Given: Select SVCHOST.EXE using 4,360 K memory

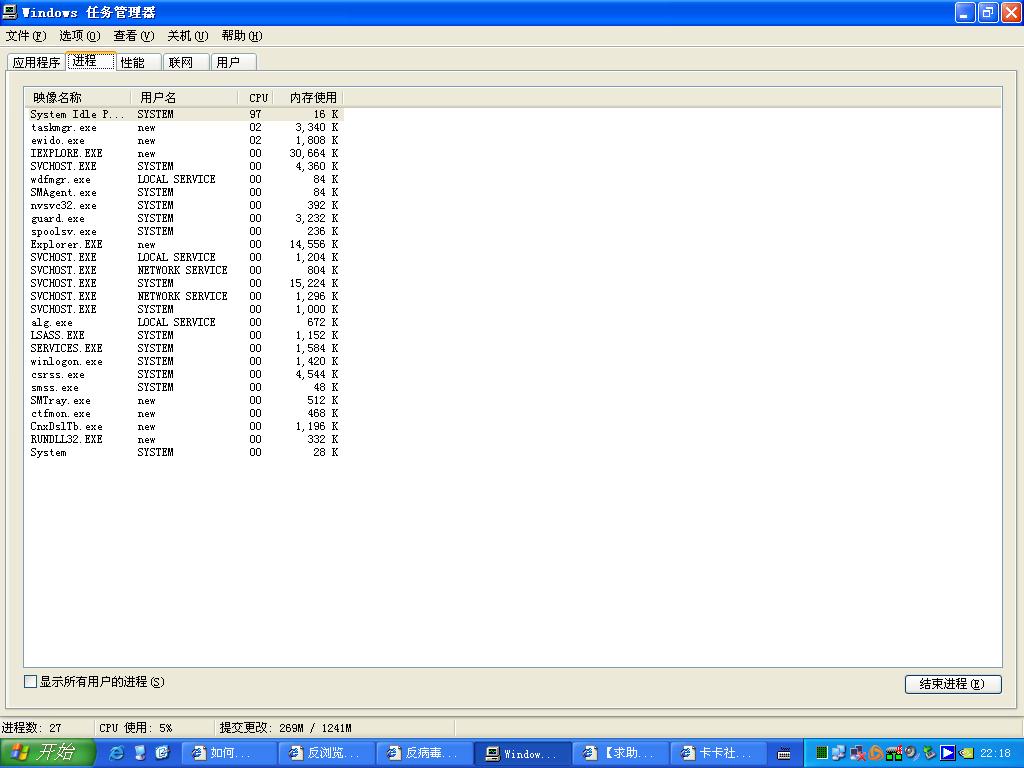Looking at the screenshot, I should point(184,167).
